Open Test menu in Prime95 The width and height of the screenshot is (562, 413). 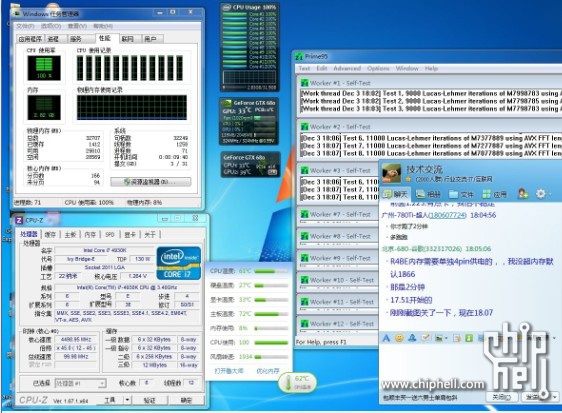tap(304, 68)
